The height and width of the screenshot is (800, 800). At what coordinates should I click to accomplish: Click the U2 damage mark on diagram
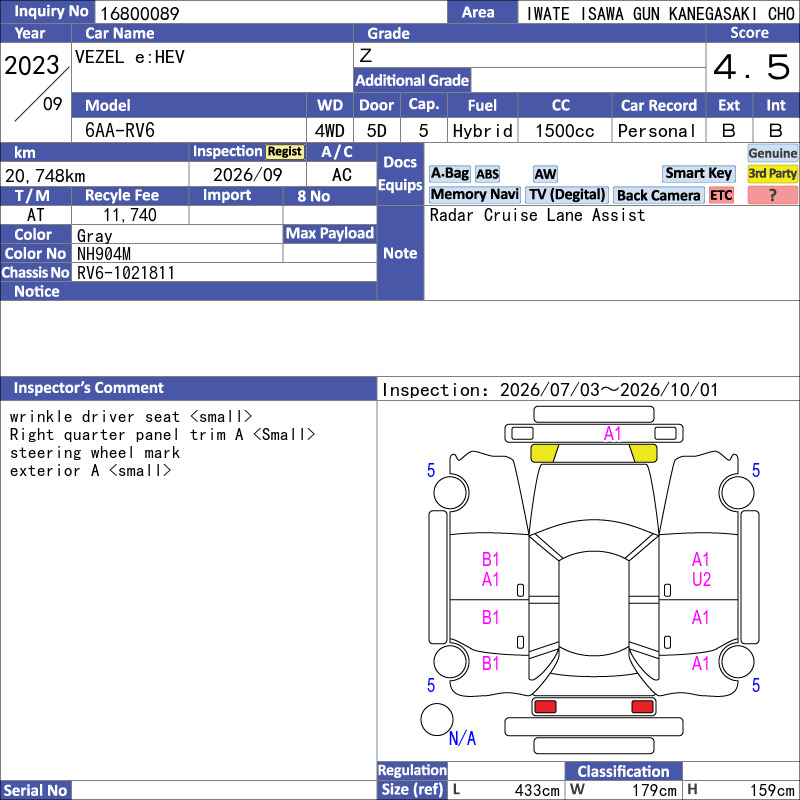point(701,580)
